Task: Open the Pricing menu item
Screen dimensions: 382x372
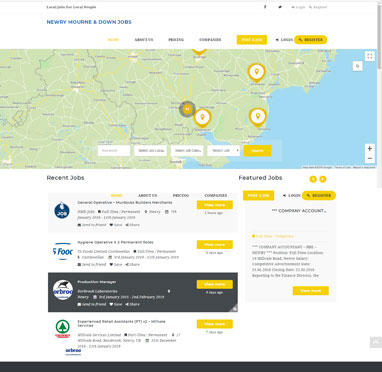Action: tap(176, 40)
